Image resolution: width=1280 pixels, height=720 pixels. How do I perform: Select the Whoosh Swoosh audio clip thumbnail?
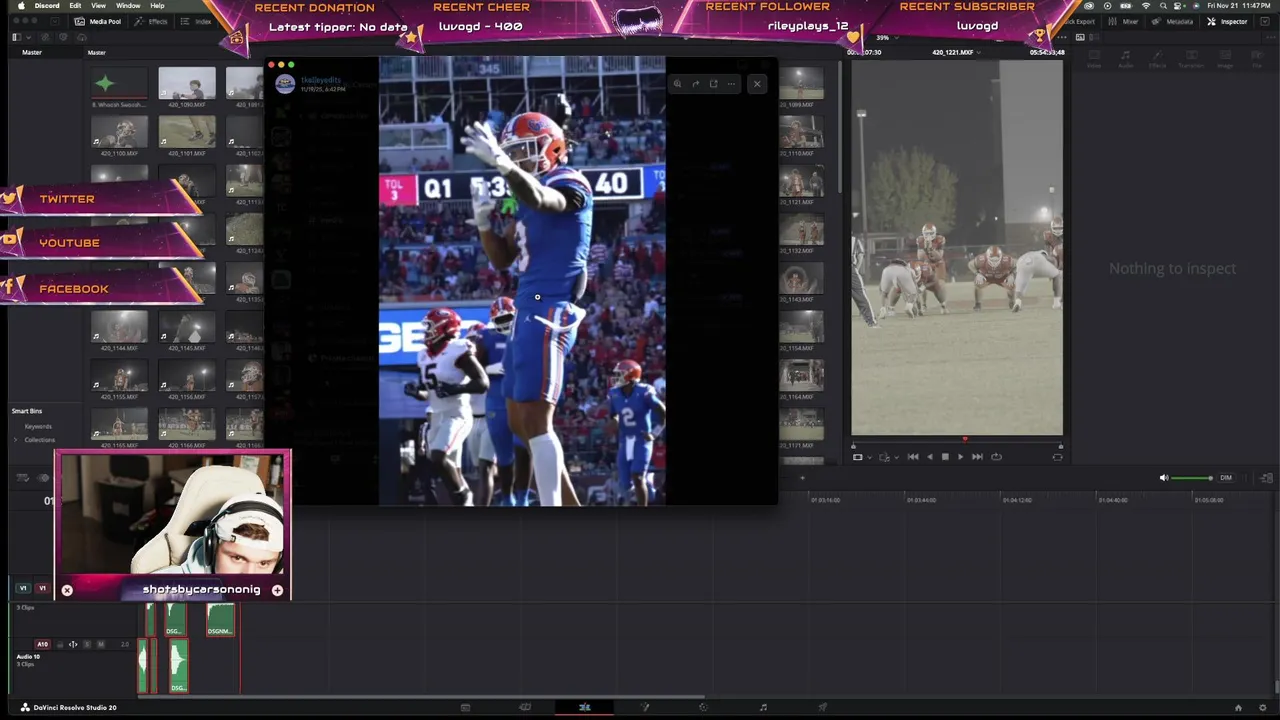(x=119, y=84)
